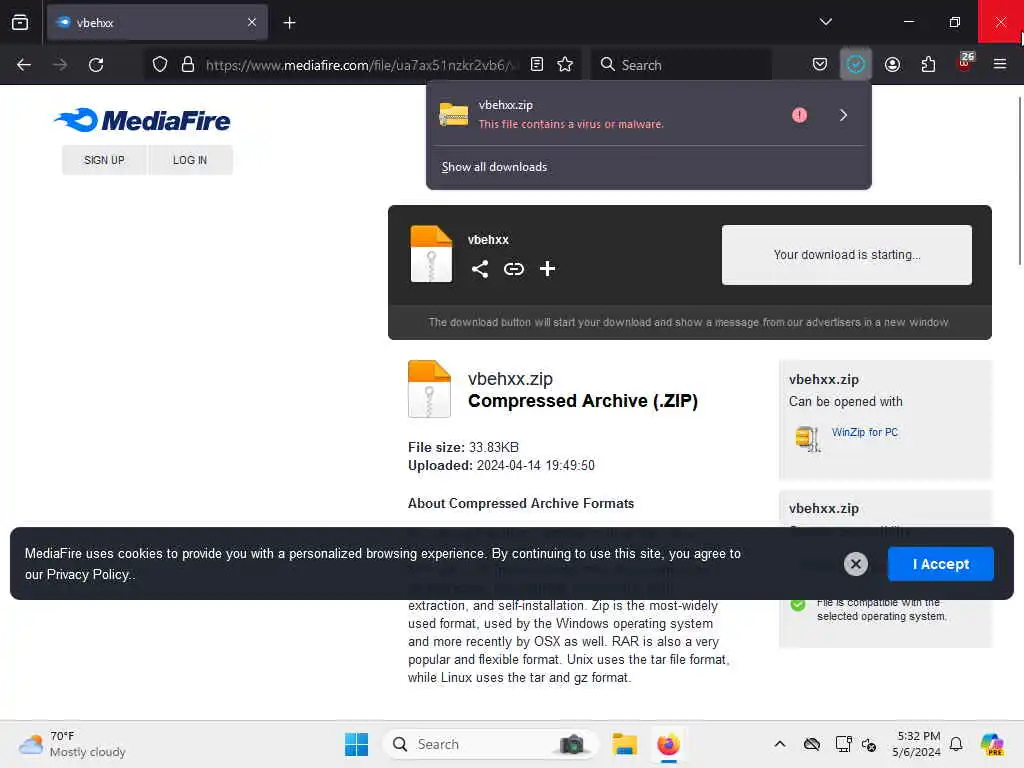Select the 'vbehxx.zip' file name heading
Screen dimensions: 1024x768
[x=510, y=379]
